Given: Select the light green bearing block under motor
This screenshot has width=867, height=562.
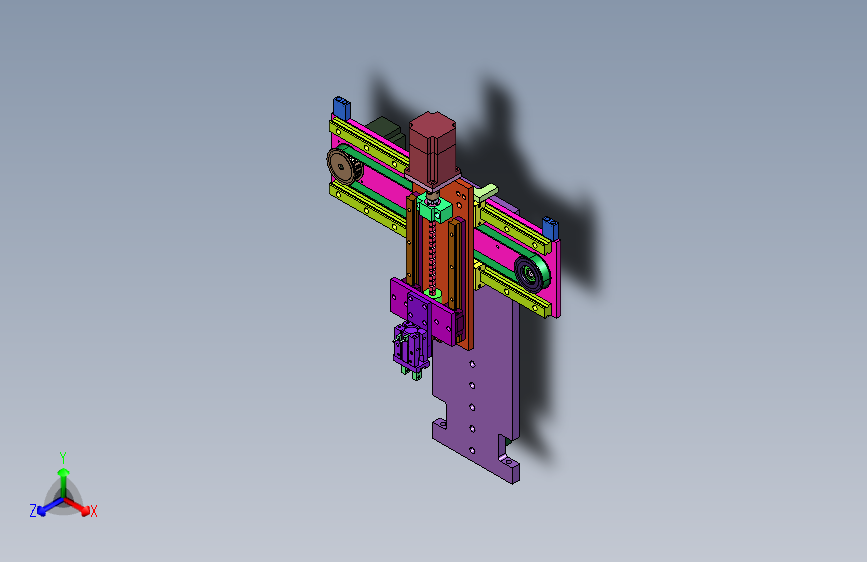Looking at the screenshot, I should [x=435, y=209].
